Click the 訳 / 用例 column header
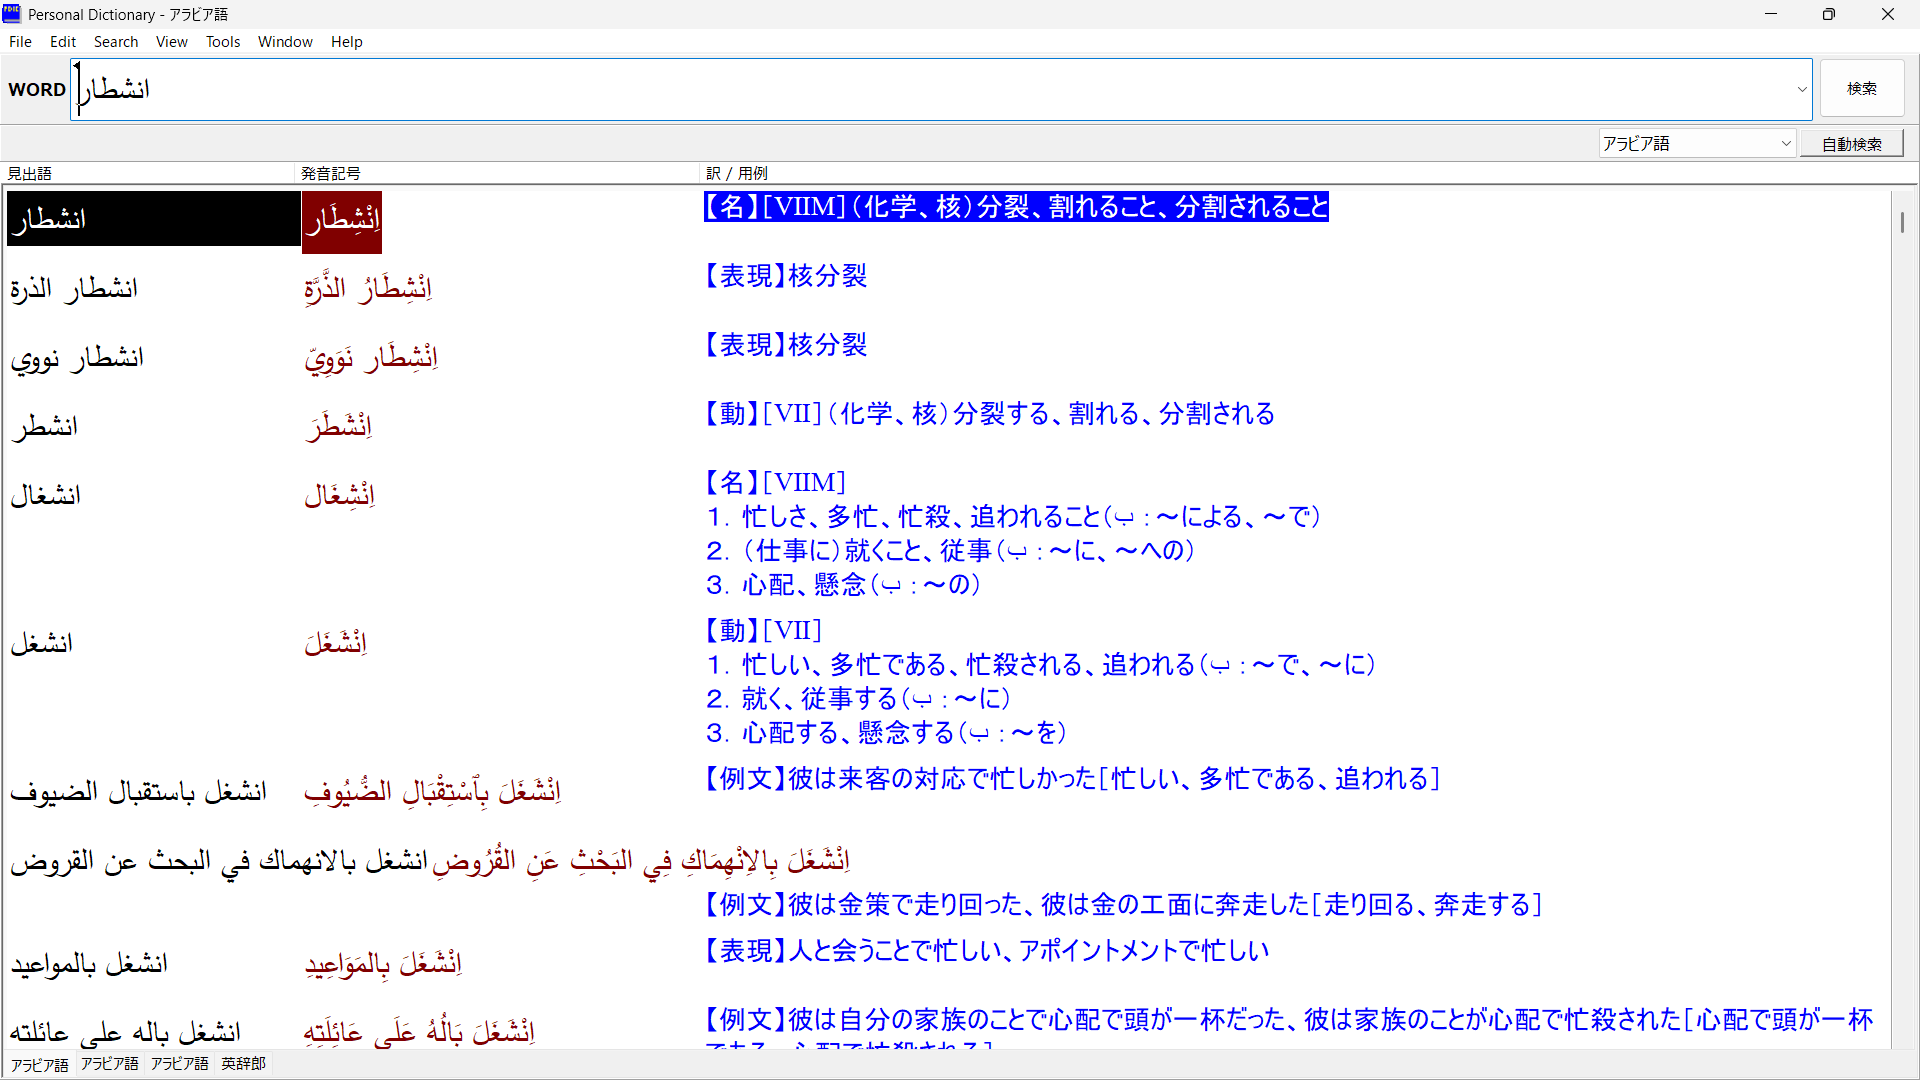 [x=737, y=174]
